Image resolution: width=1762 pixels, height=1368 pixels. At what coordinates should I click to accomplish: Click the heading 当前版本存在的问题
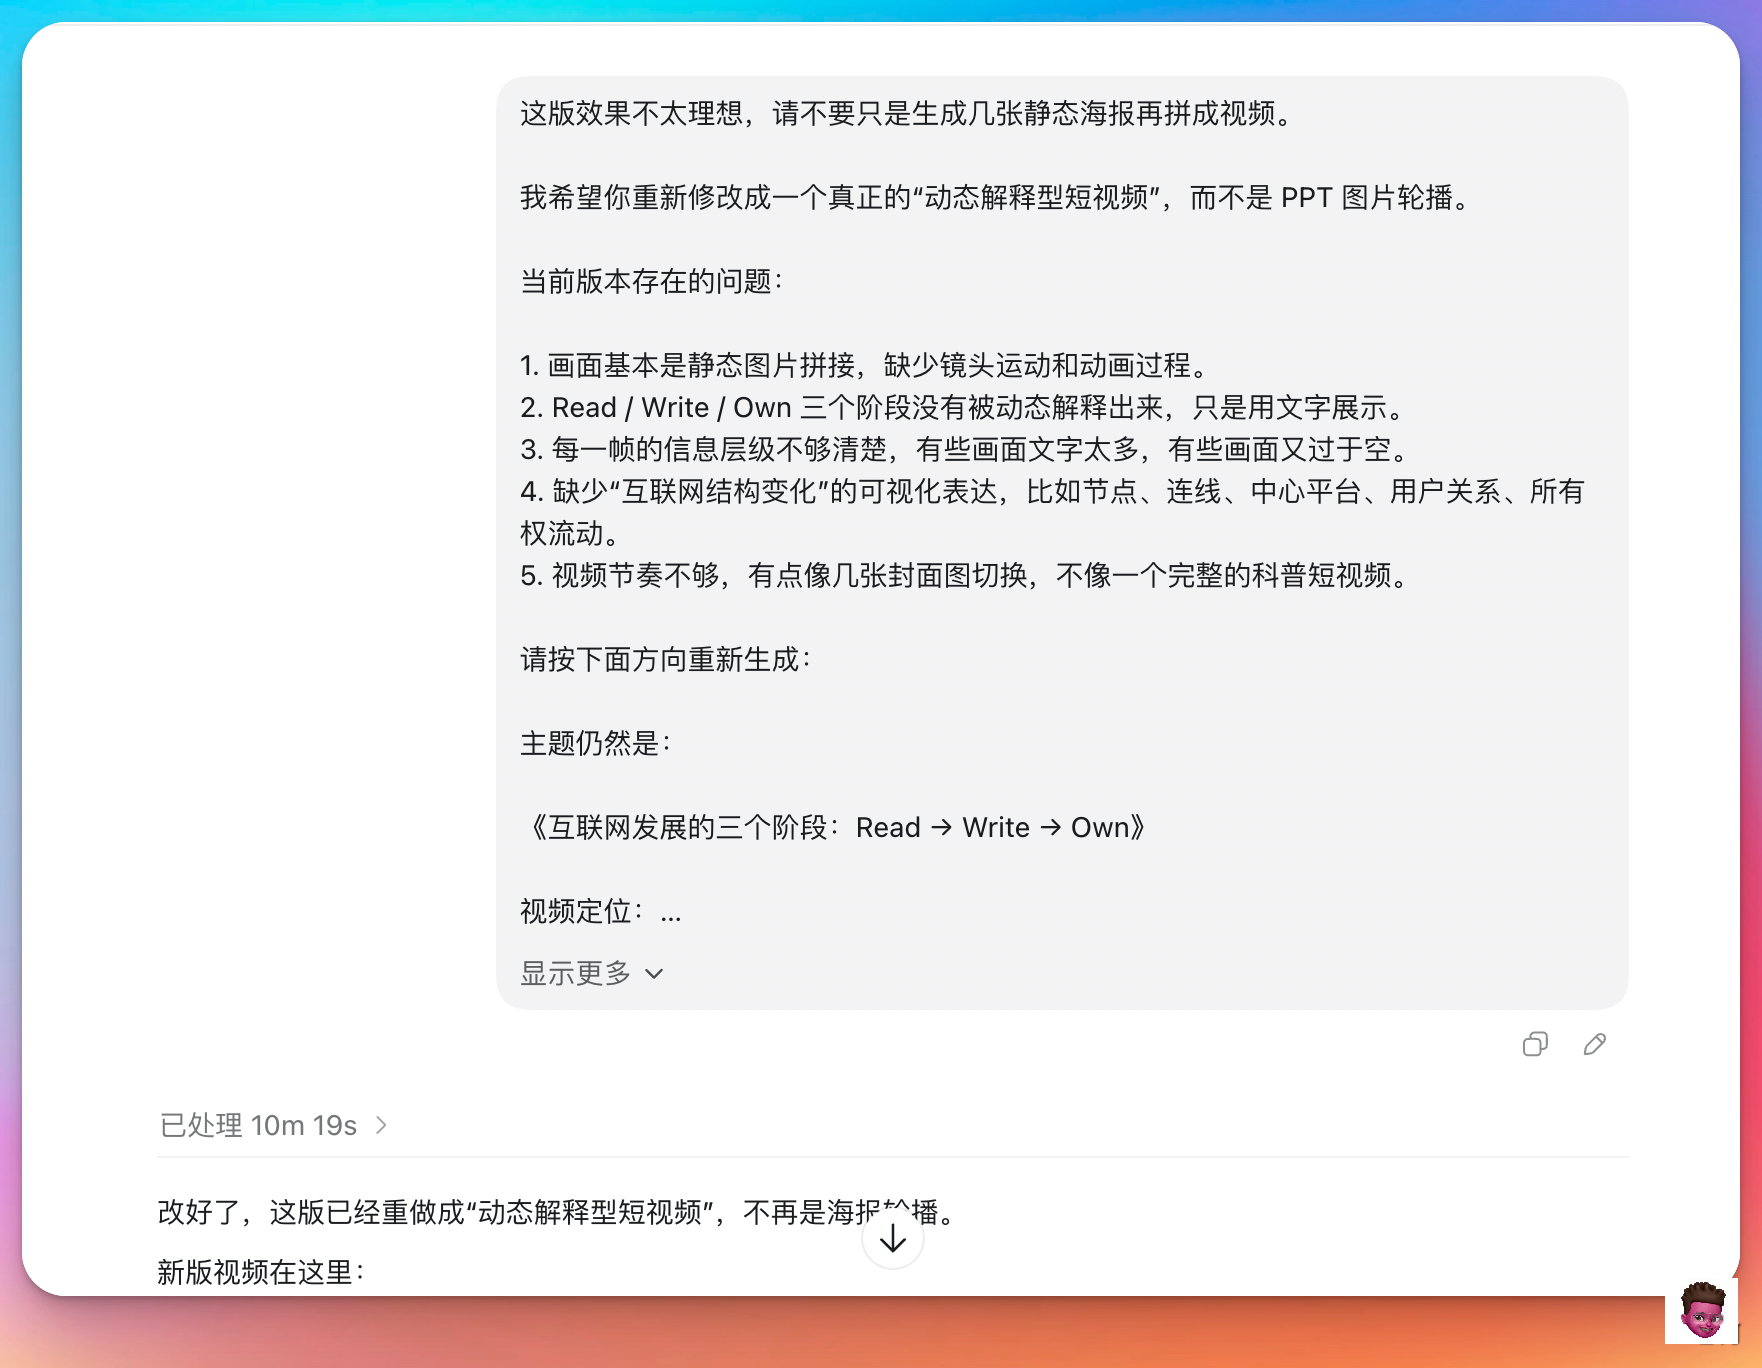[x=652, y=282]
